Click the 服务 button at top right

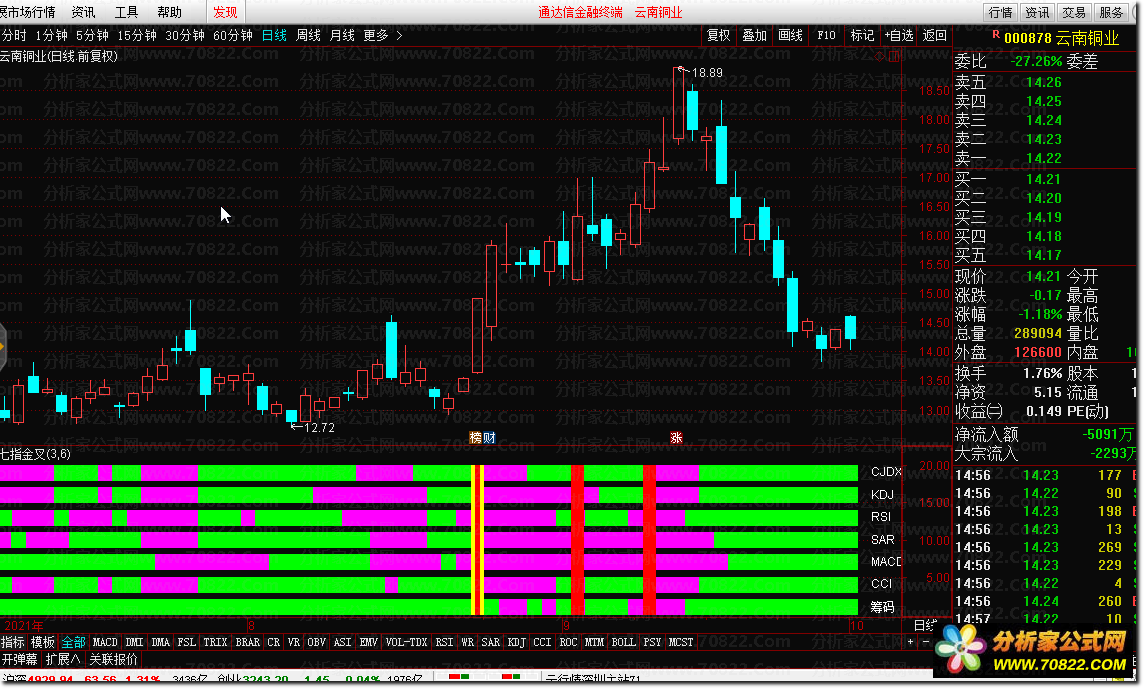[1111, 12]
